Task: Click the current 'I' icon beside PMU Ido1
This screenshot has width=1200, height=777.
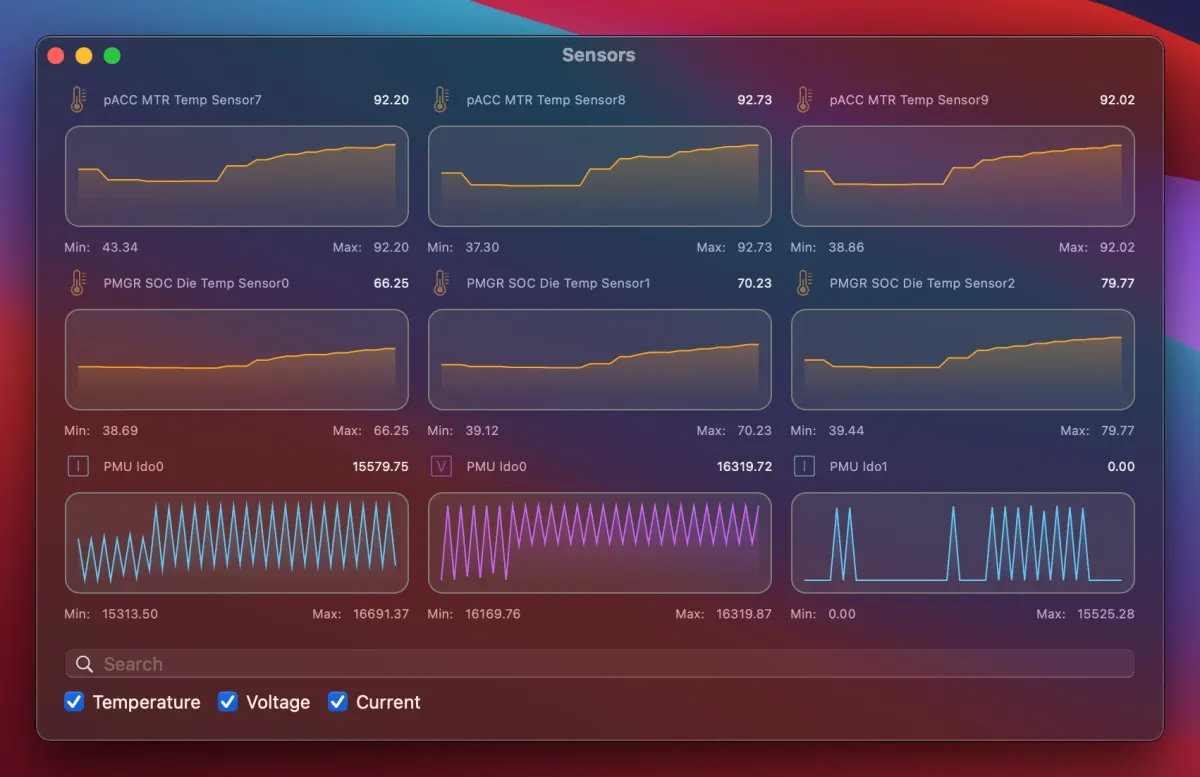Action: coord(804,466)
